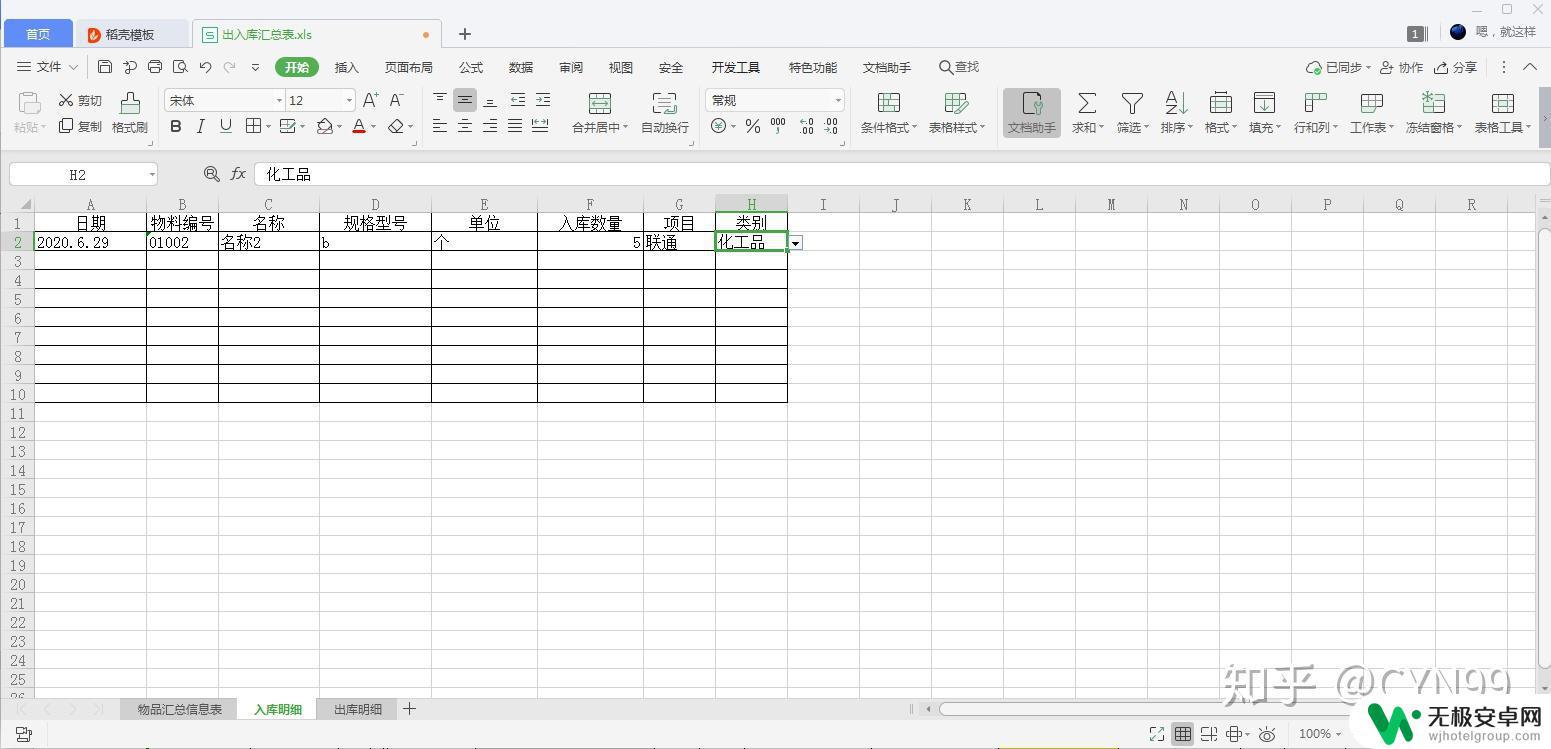Open Conditional Formatting (条件格式)

pyautogui.click(x=888, y=112)
